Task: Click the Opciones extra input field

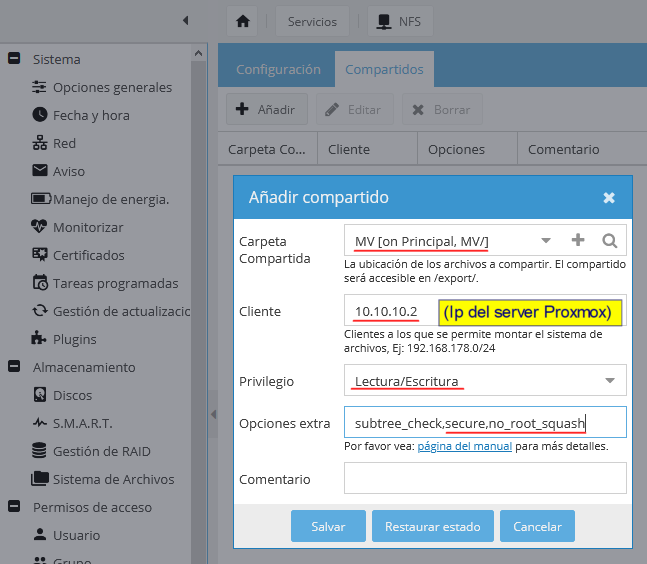Action: point(485,422)
